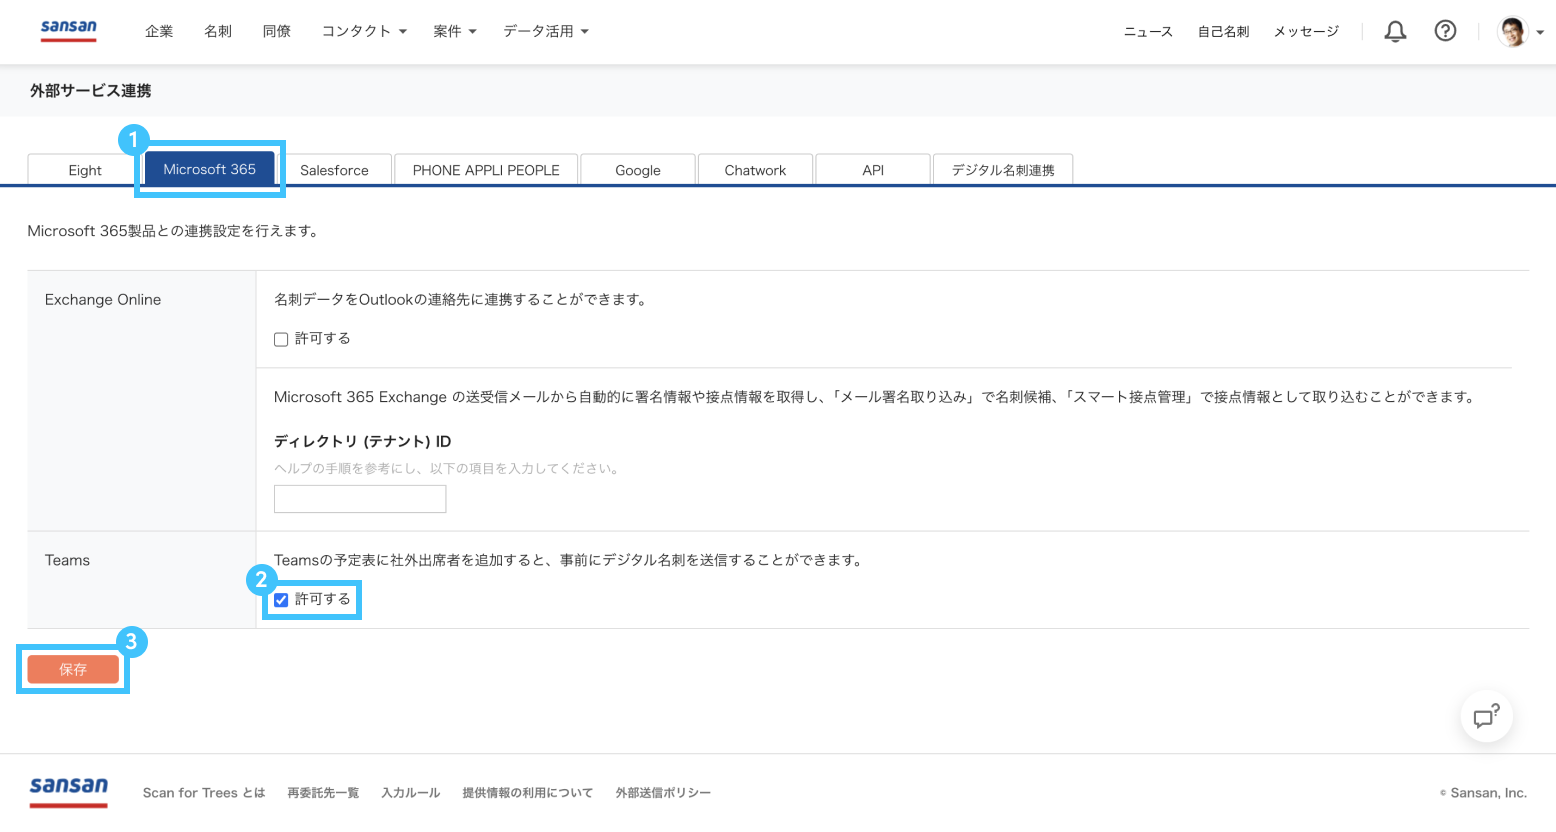1556x832 pixels.
Task: Click the Sansan logo in footer
Action: click(69, 791)
